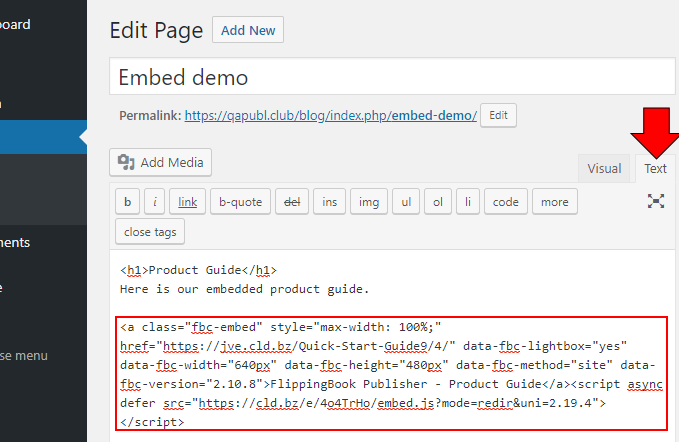This screenshot has width=679, height=442.
Task: Open Comments item in the sidebar
Action: coord(15,242)
